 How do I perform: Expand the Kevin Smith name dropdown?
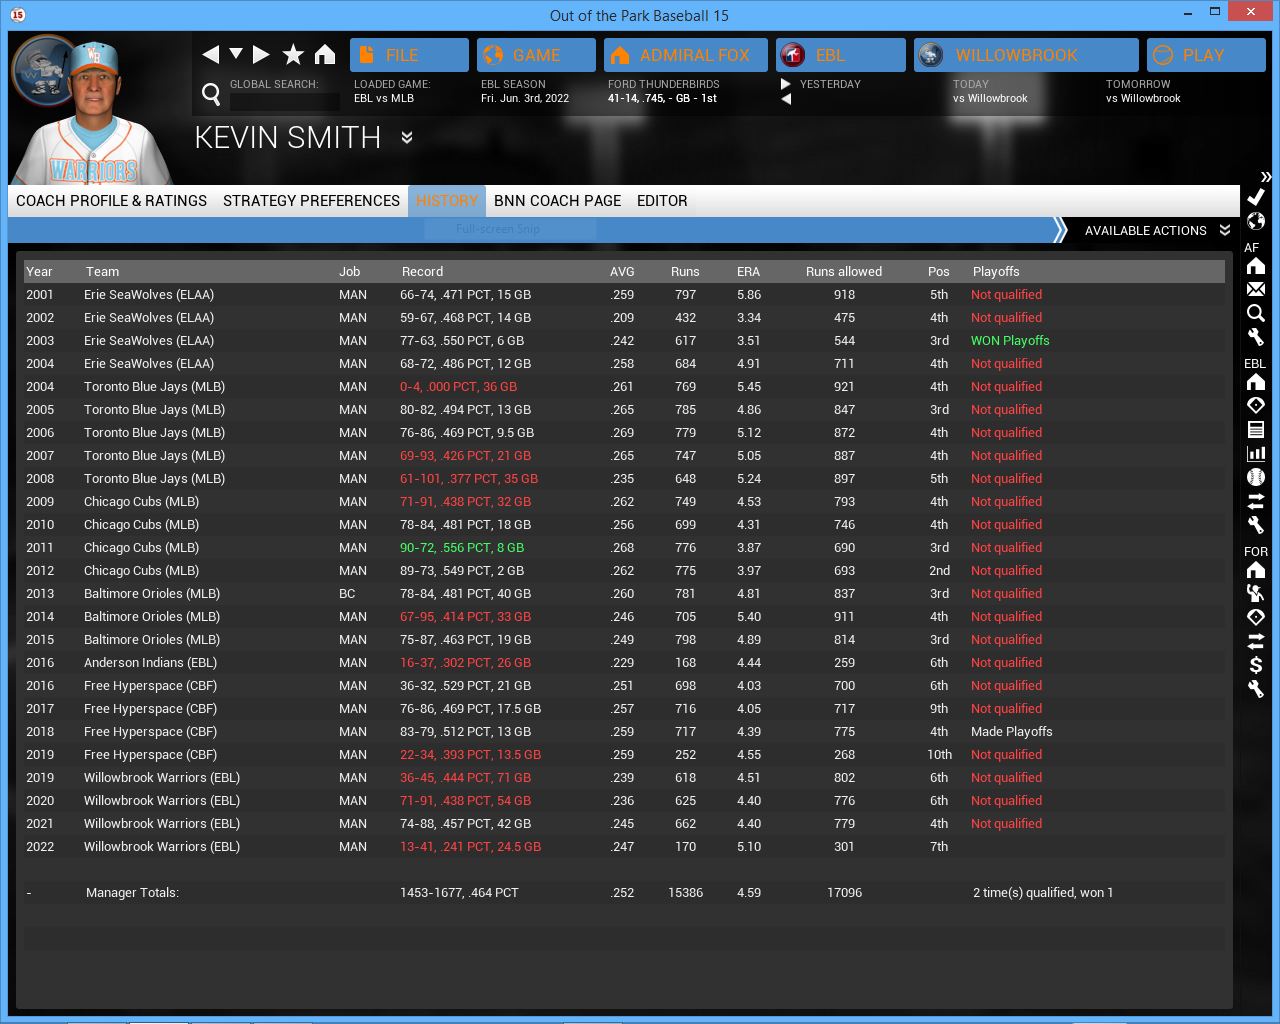(407, 138)
